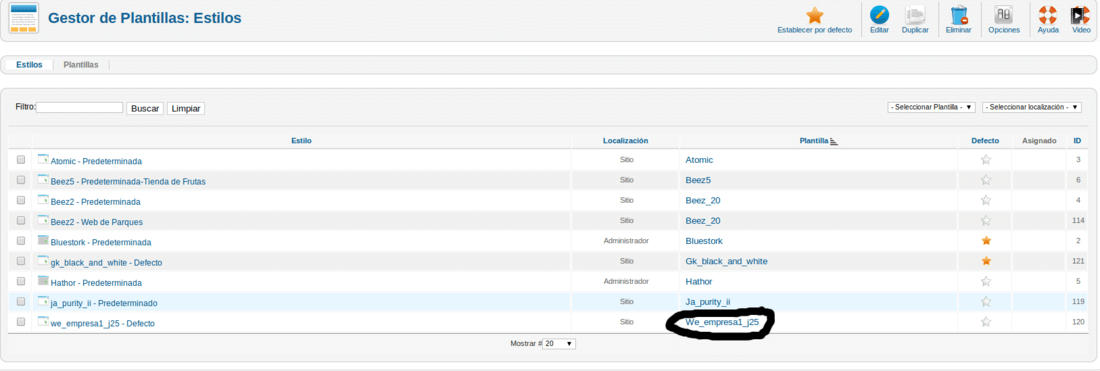Check the Bluestork - Predeterminada checkbox
1100x371 pixels.
(21, 241)
